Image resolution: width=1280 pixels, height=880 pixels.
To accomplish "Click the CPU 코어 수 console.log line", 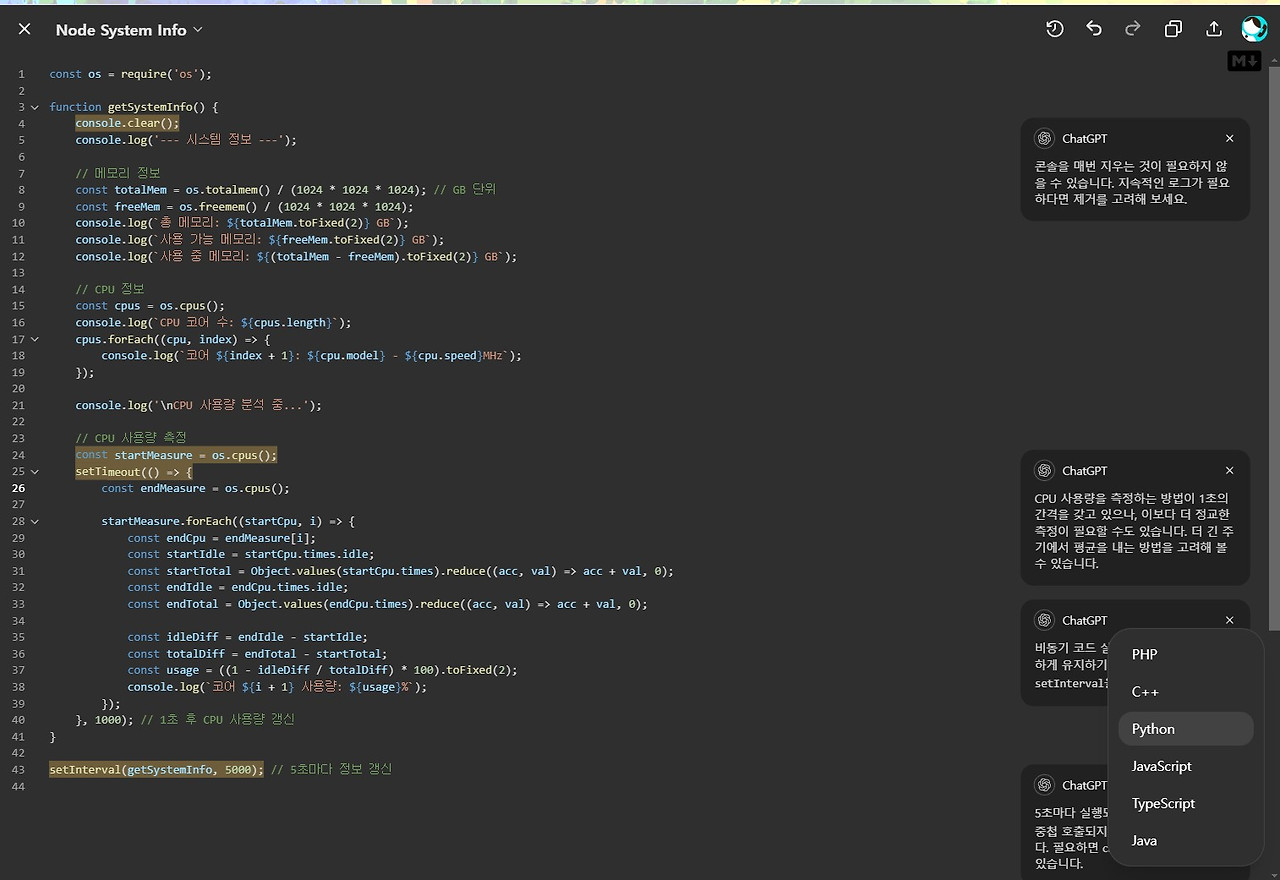I will tap(213, 323).
